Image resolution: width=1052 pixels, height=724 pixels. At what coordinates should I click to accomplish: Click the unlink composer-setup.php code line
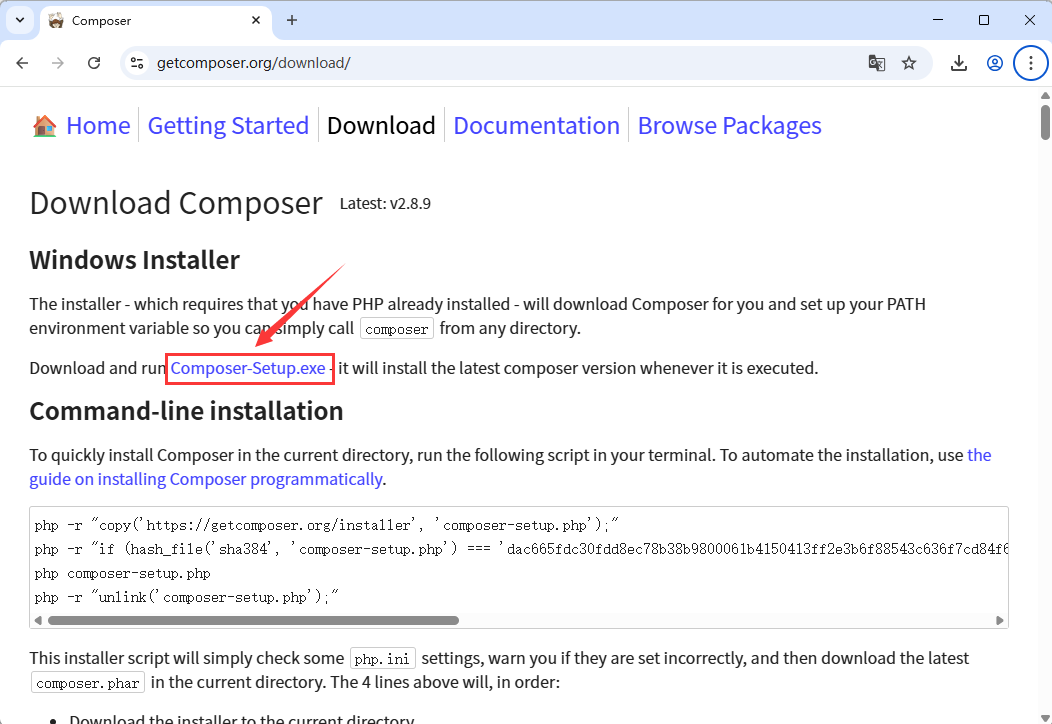[187, 597]
